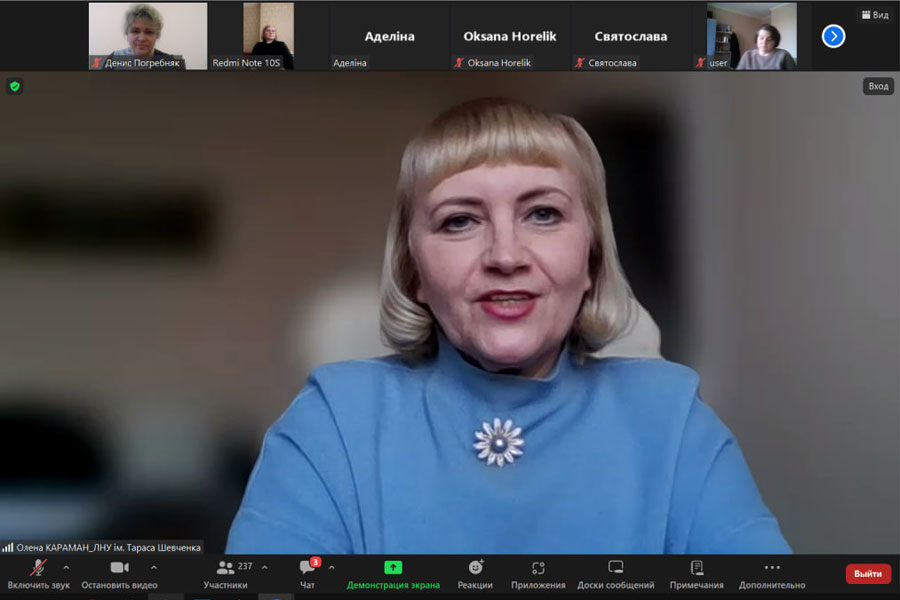Stop camera with Остановить видео
The height and width of the screenshot is (600, 900).
(119, 568)
